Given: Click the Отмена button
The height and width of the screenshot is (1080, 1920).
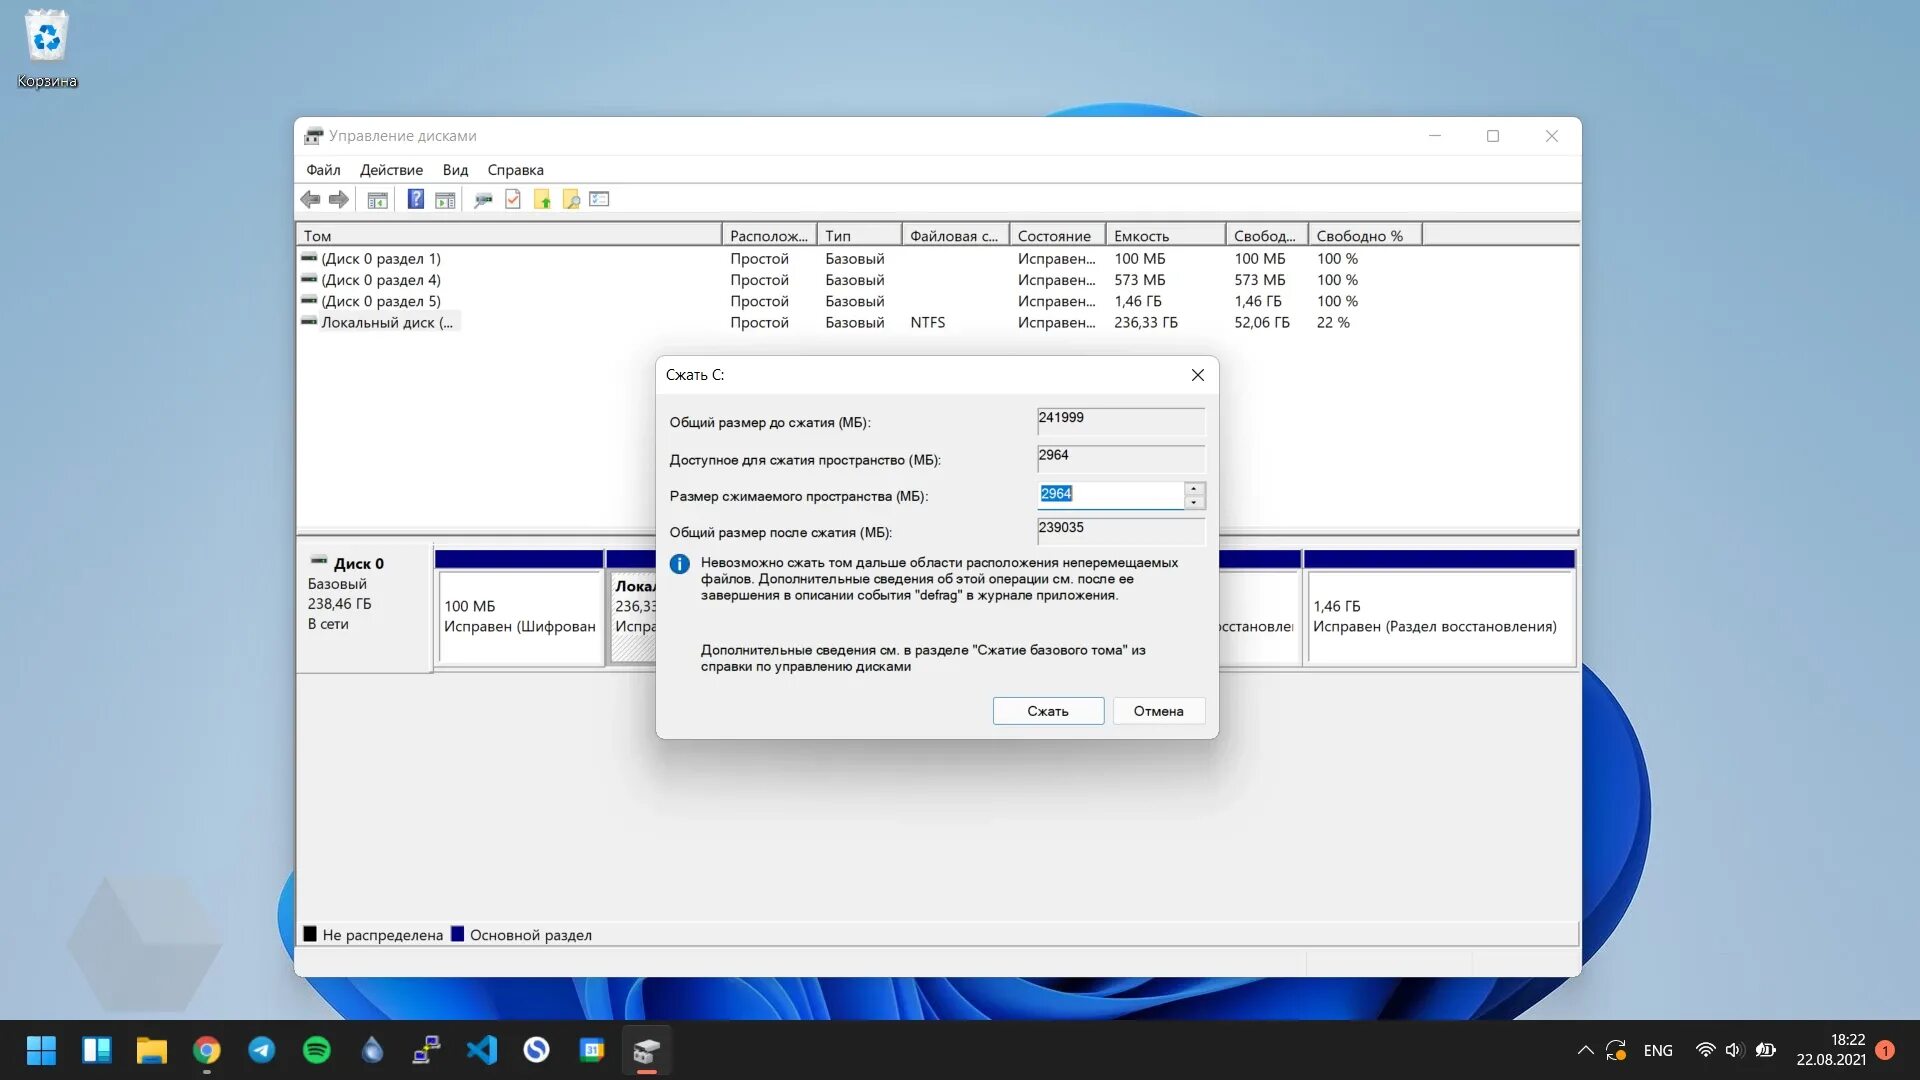Looking at the screenshot, I should (1158, 711).
